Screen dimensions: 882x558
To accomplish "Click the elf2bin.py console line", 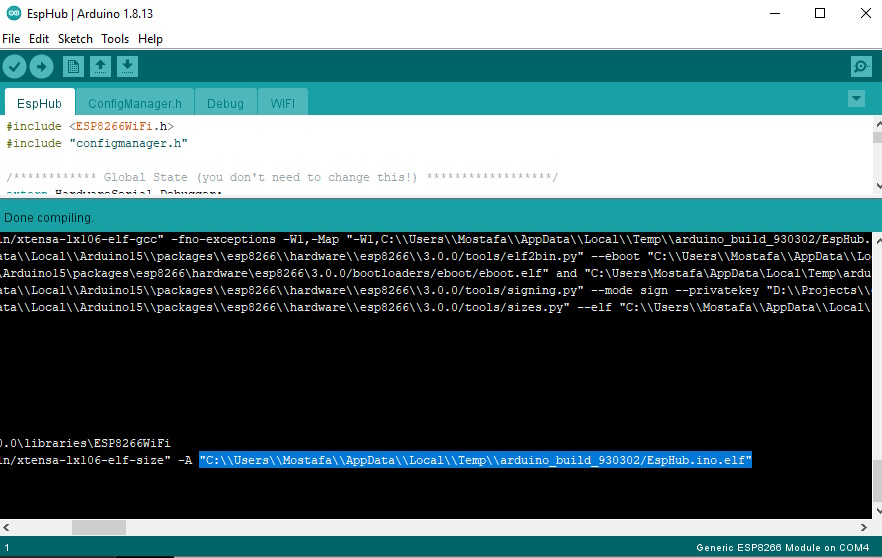I will coord(435,256).
